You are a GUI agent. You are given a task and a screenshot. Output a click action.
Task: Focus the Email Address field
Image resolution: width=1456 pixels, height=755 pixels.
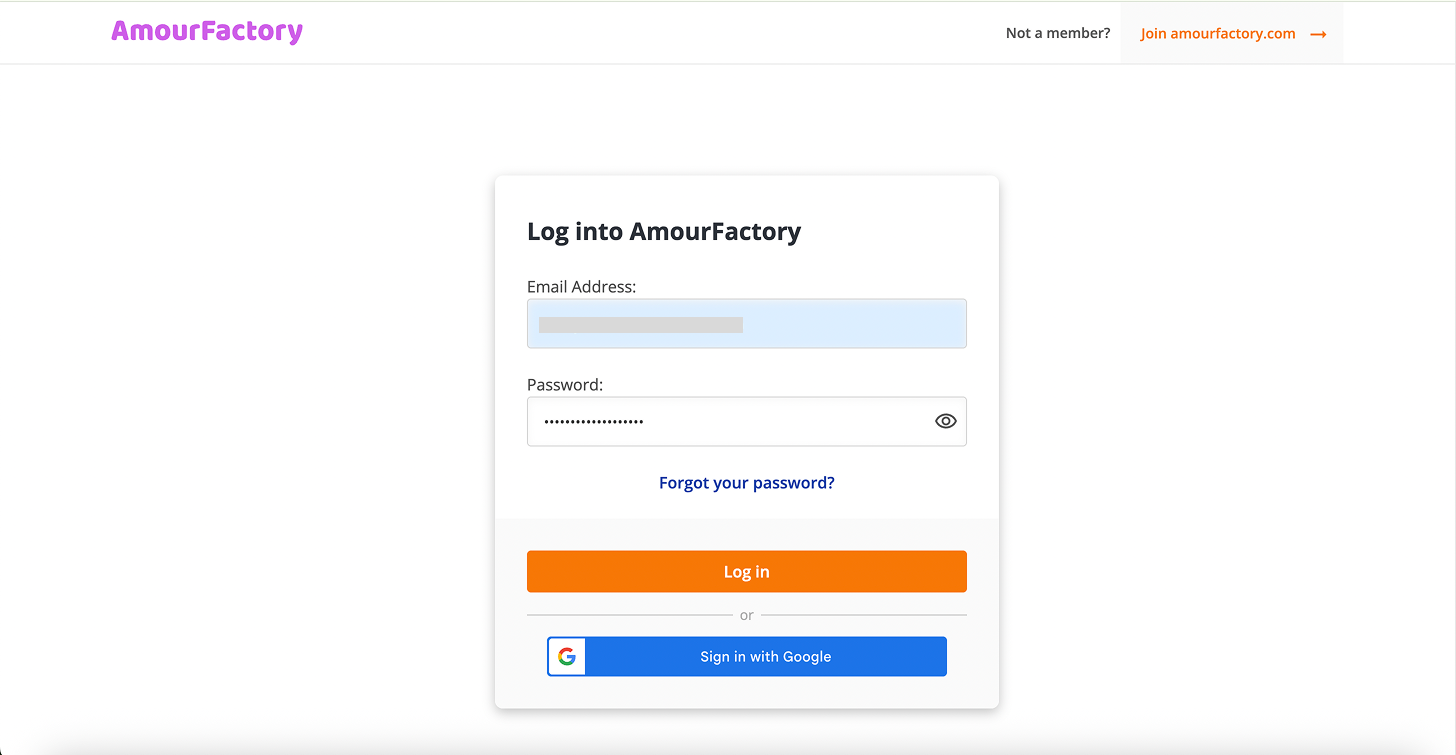(746, 323)
